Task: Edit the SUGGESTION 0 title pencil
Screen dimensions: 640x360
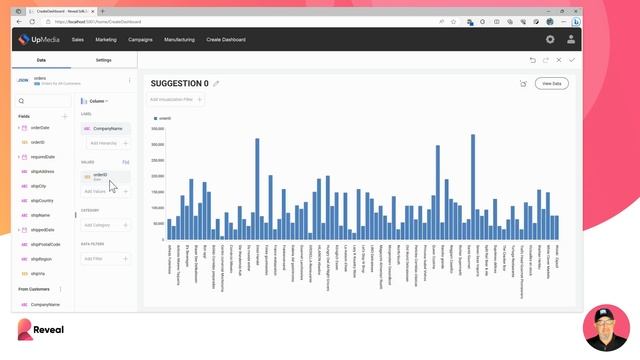Action: tap(216, 84)
